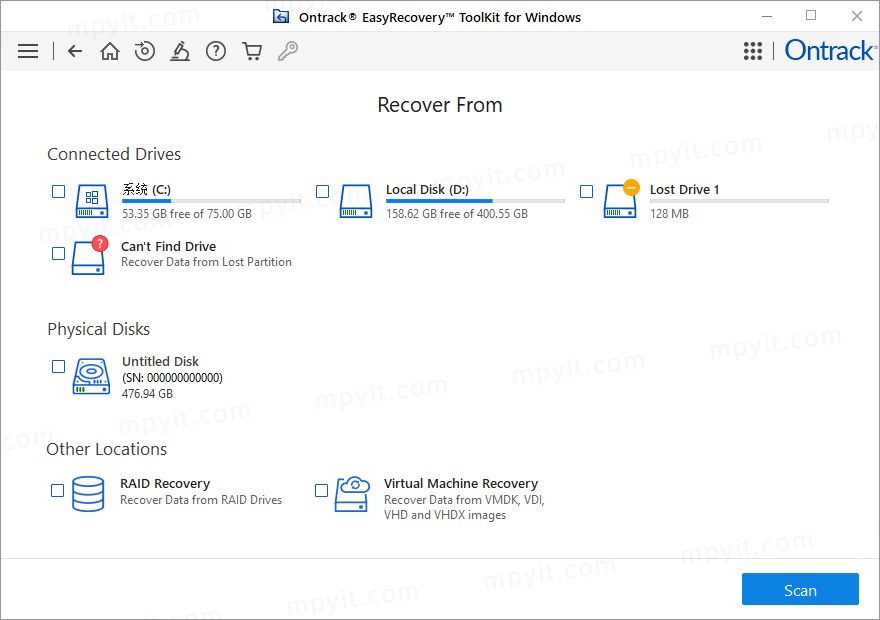Click the Can't Find Drive icon
880x620 pixels.
89,255
